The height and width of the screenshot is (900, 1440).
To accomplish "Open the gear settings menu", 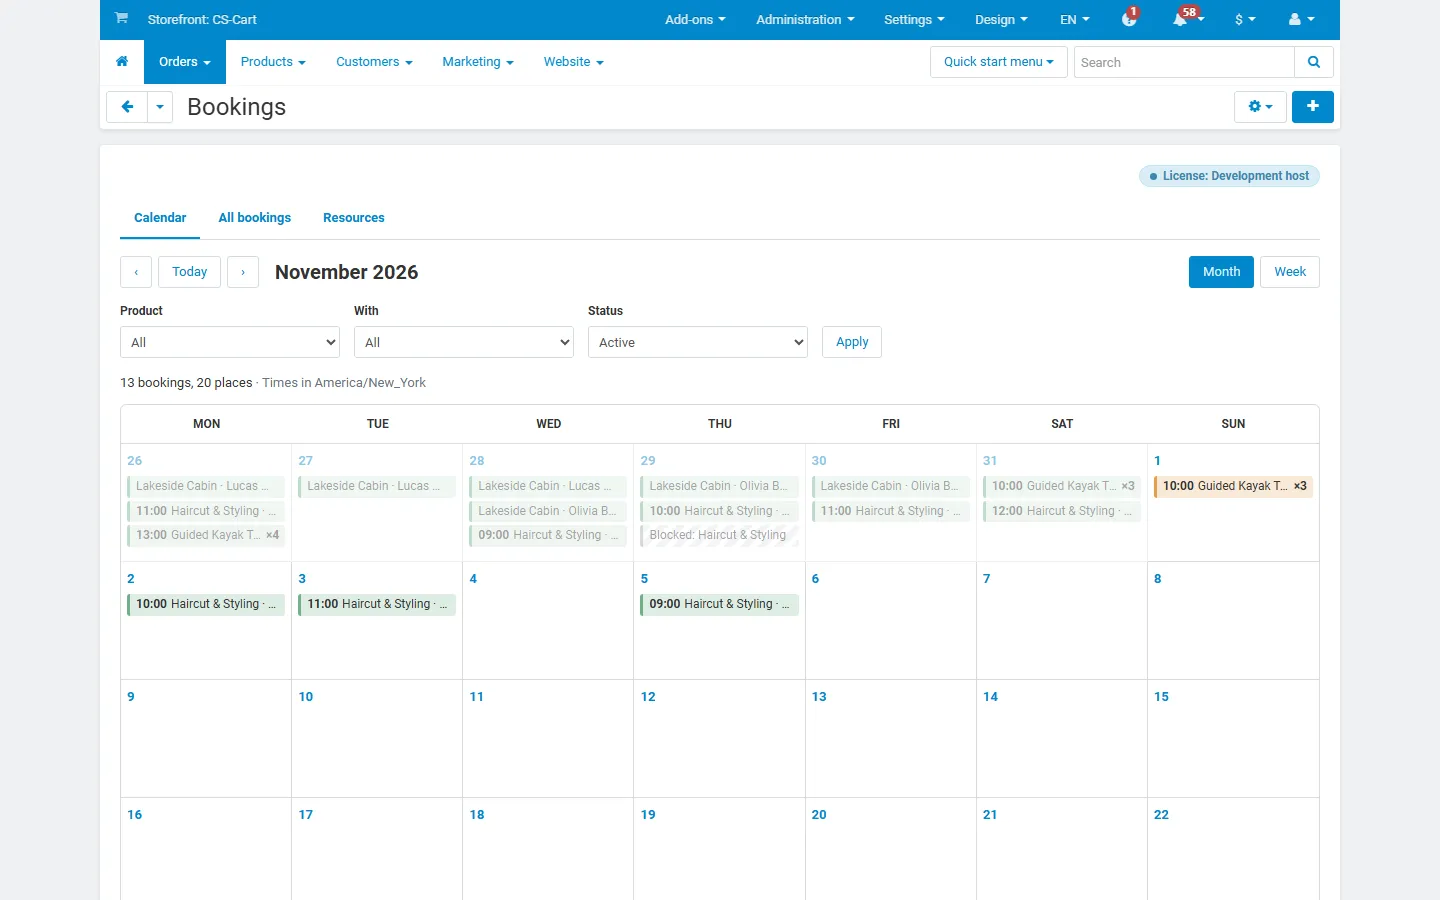I will pos(1260,107).
